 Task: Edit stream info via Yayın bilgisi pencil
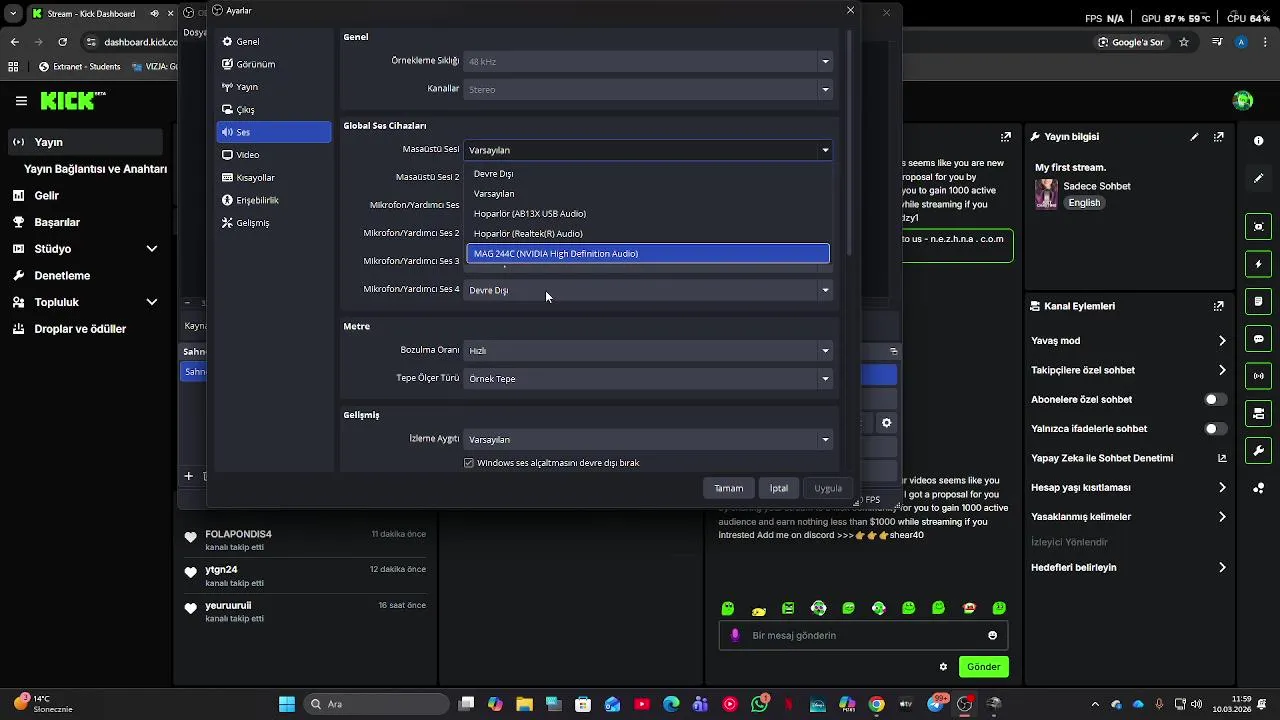1195,137
